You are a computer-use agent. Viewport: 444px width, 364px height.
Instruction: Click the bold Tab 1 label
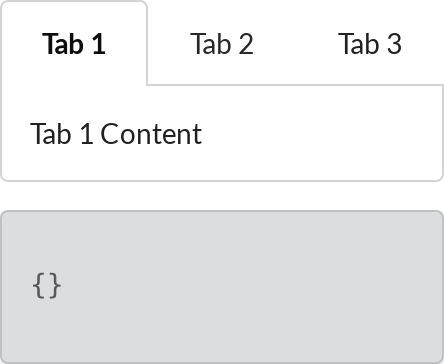click(74, 44)
